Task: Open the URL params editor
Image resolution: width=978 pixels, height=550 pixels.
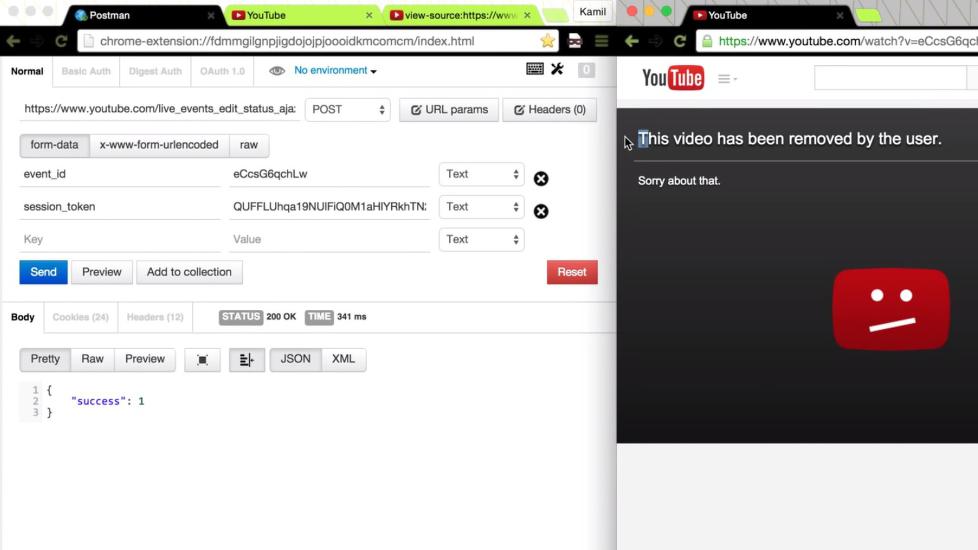Action: (449, 110)
